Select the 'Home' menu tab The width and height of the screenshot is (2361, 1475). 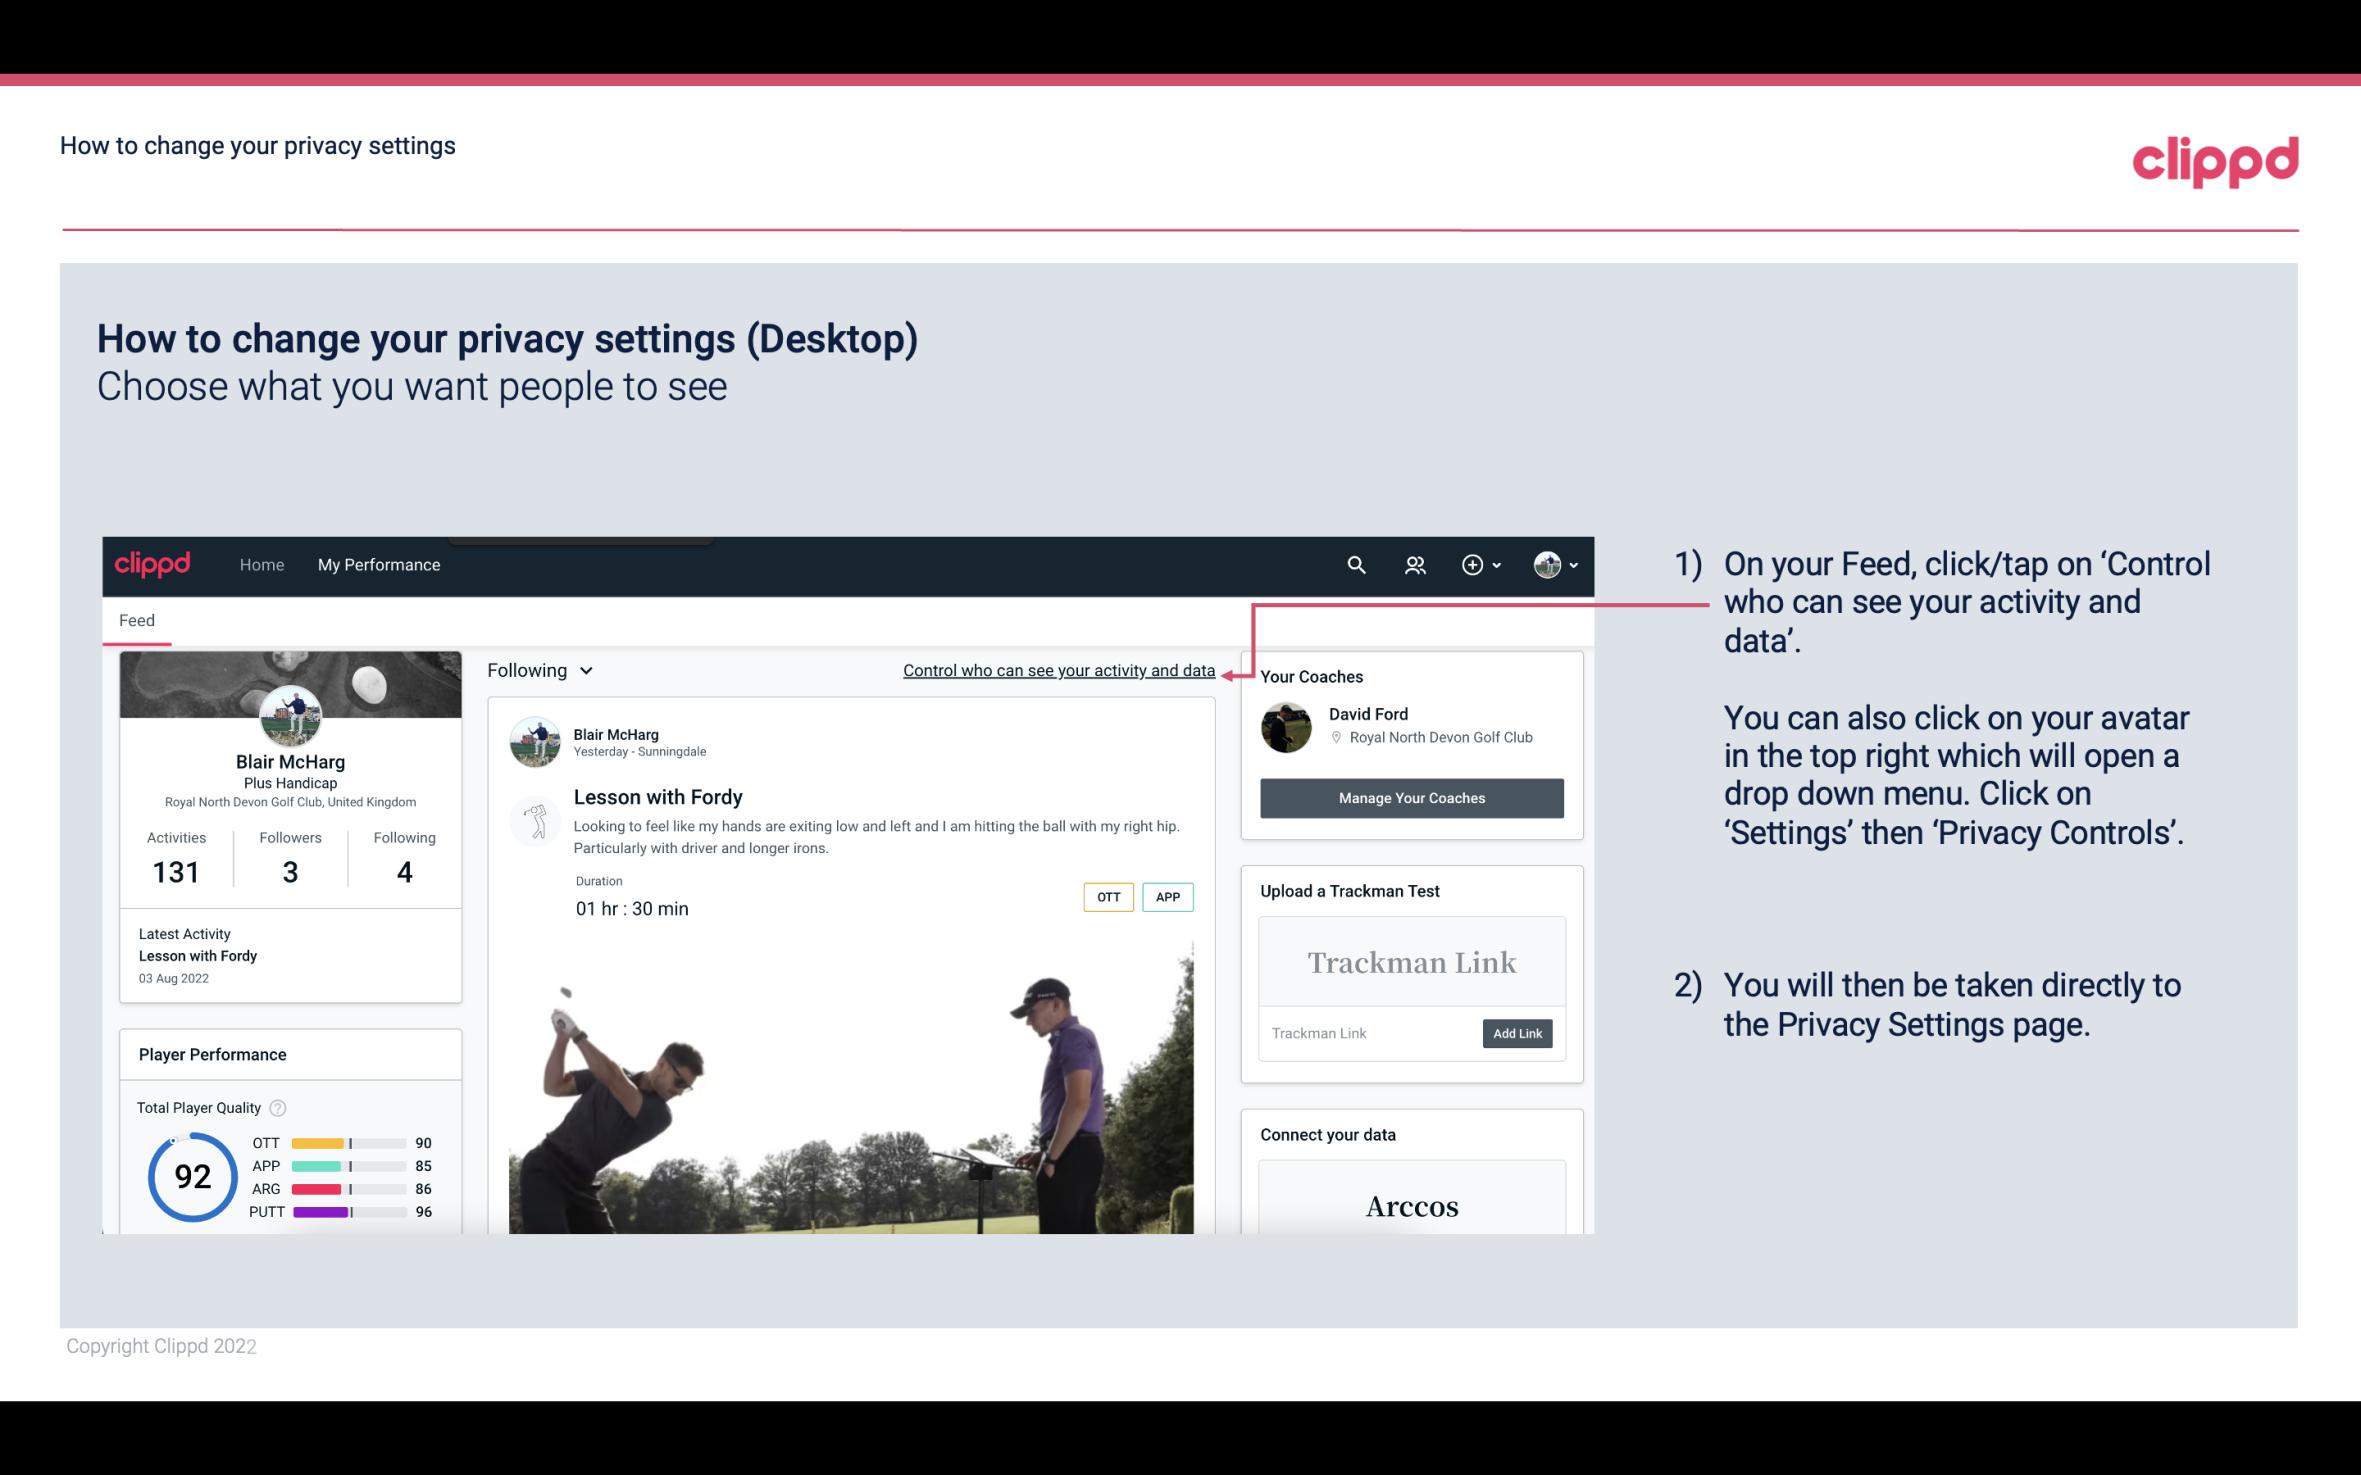click(x=262, y=564)
